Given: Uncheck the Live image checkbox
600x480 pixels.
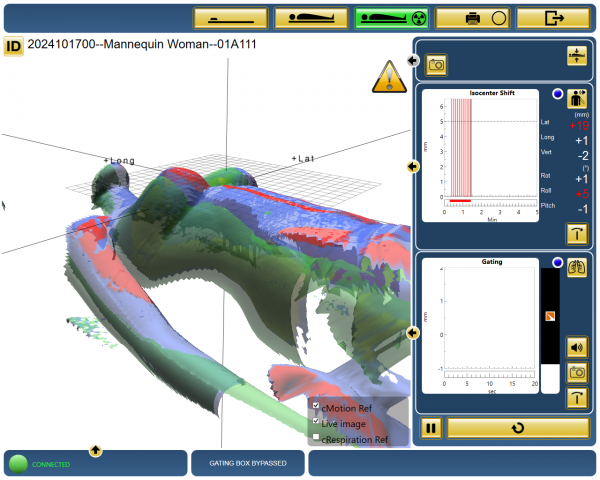Looking at the screenshot, I should click(316, 421).
